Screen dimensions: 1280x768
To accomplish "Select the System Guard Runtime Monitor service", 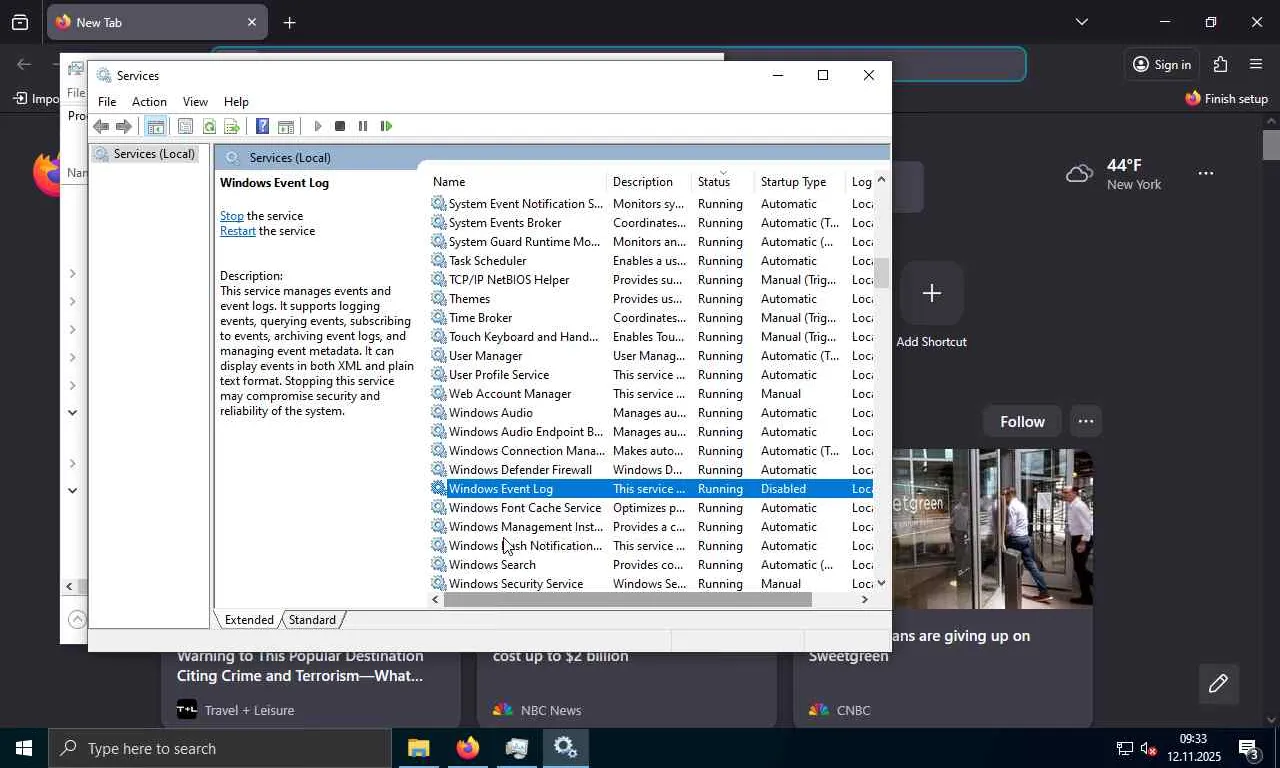I will (x=650, y=242).
